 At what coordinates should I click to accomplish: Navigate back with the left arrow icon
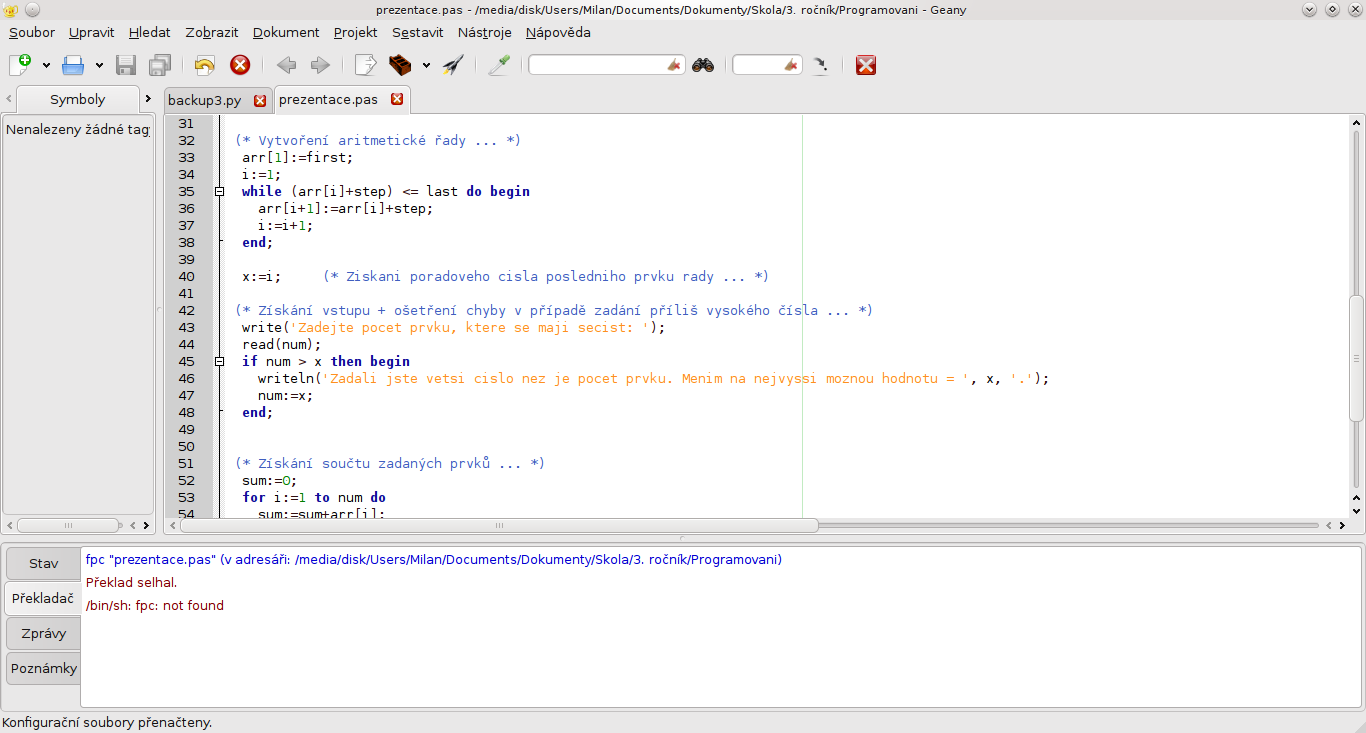click(x=286, y=65)
